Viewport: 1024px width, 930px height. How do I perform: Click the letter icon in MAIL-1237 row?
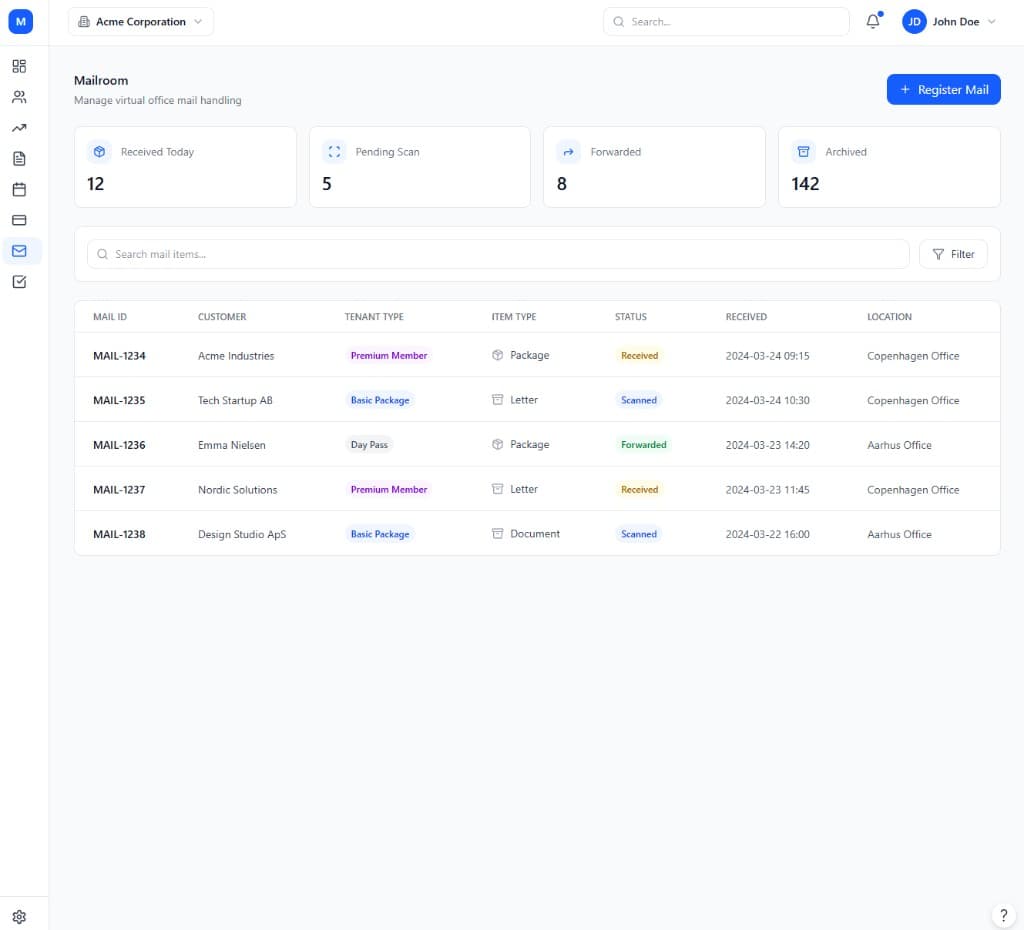pos(498,489)
